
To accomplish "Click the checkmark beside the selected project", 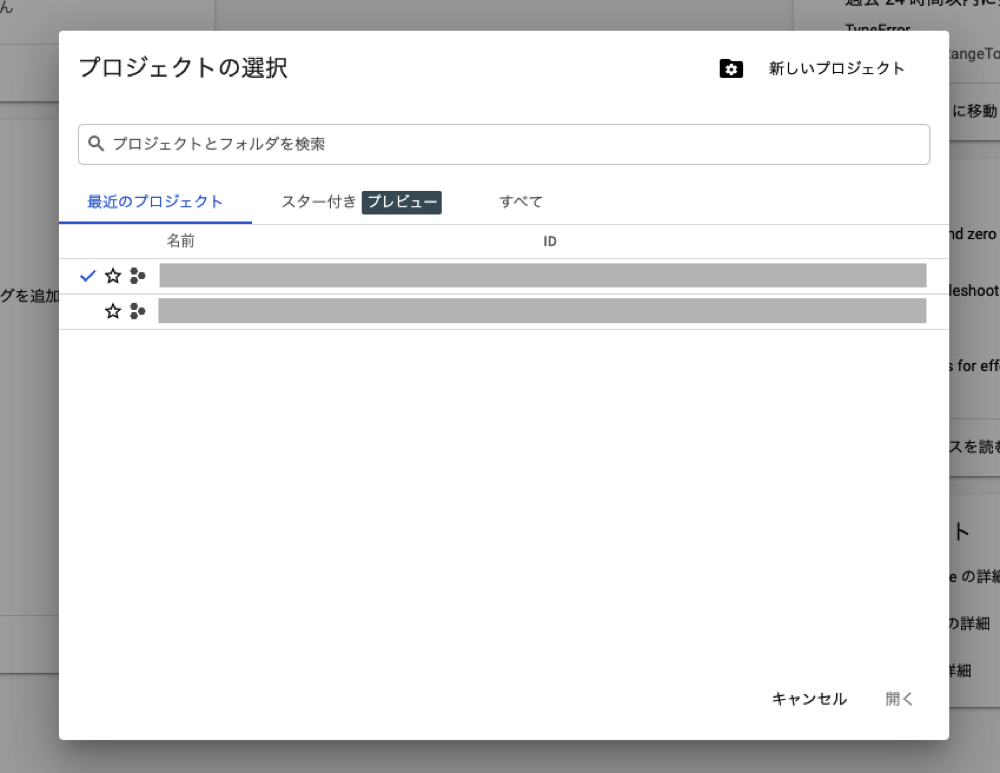I will tap(88, 275).
